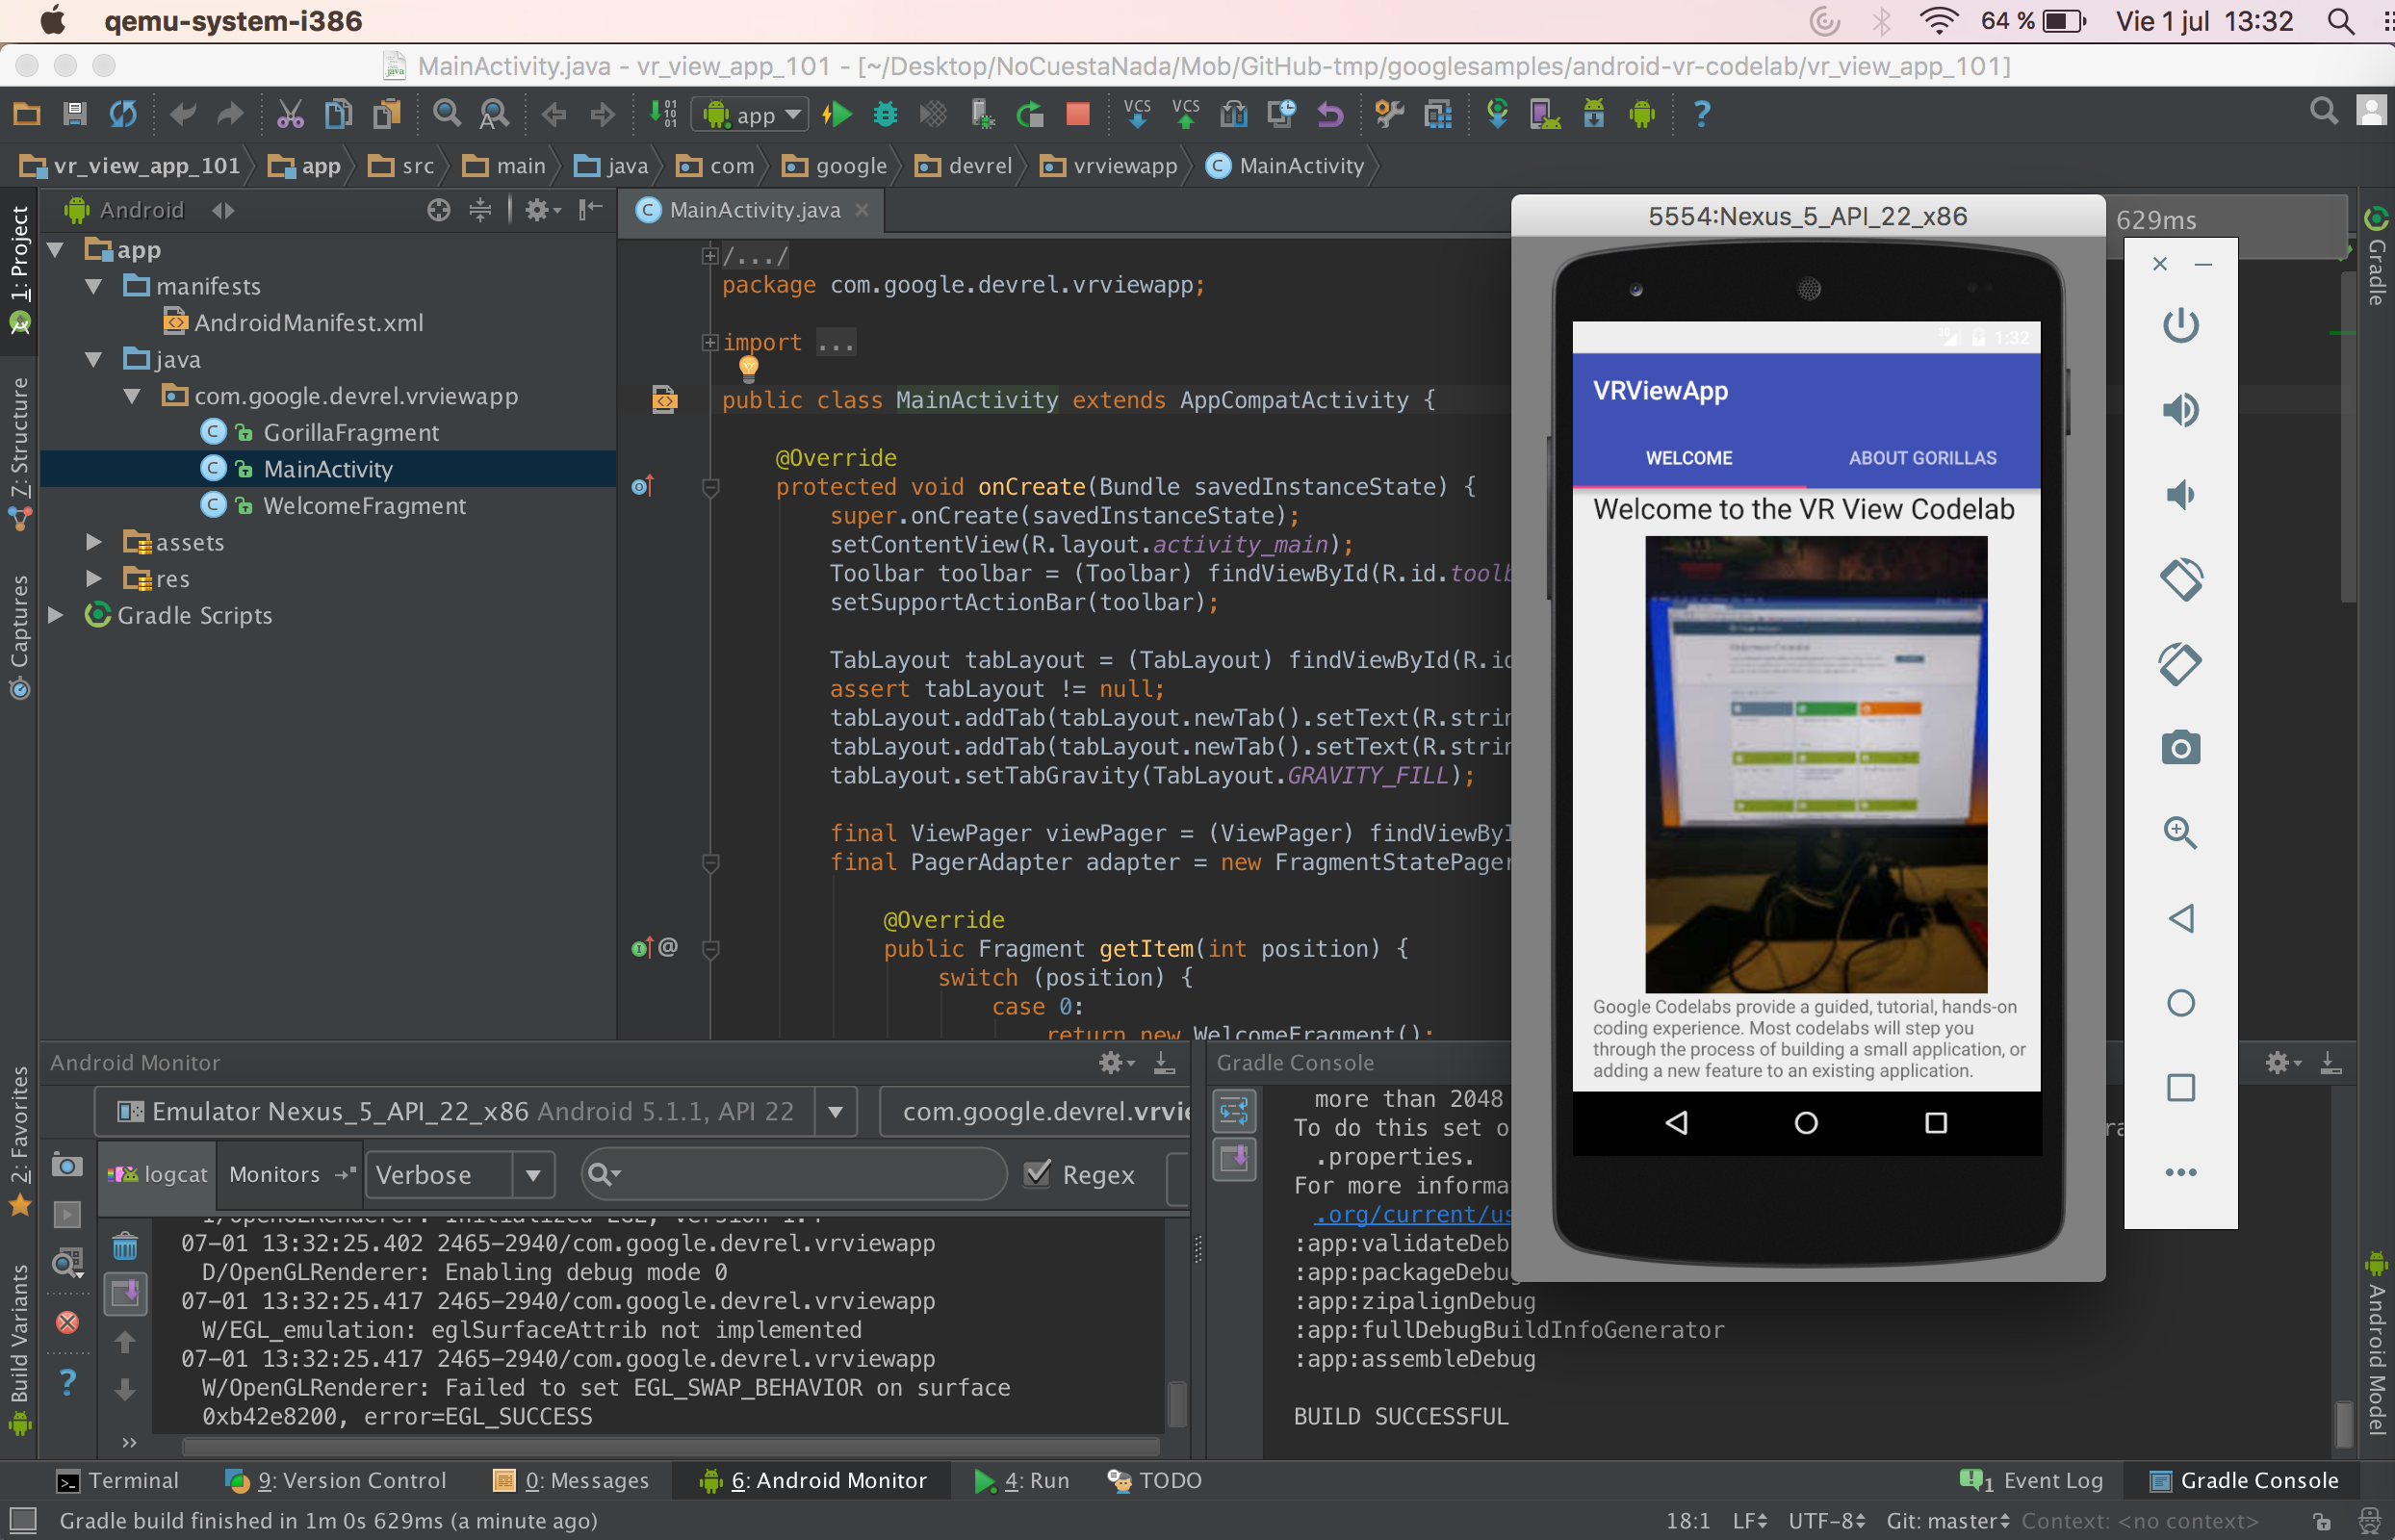The width and height of the screenshot is (2395, 1540).
Task: Click the Help question mark toolbar icon
Action: point(1702,114)
